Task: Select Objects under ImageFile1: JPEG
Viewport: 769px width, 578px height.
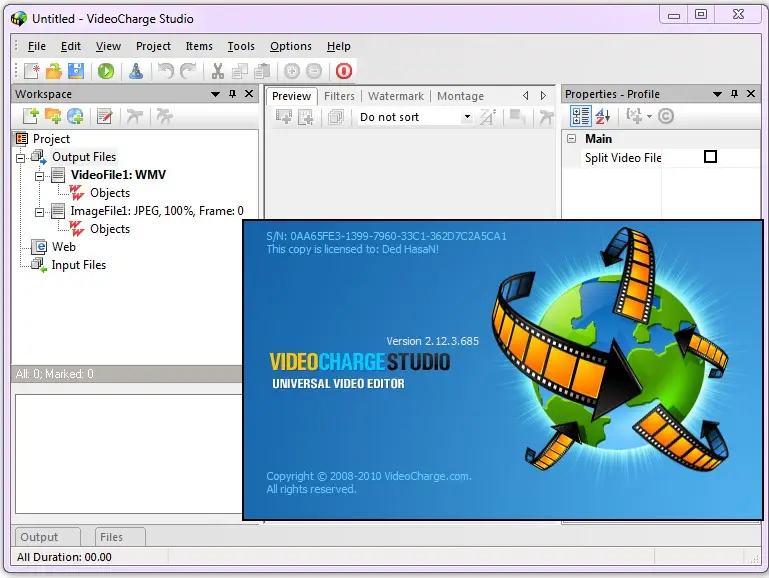Action: [x=110, y=229]
